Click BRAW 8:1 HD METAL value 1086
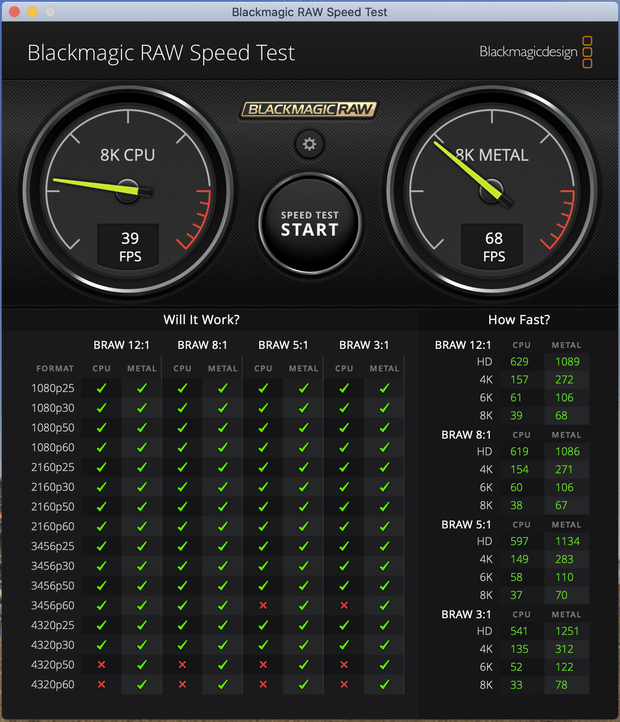The width and height of the screenshot is (620, 722). coord(567,451)
